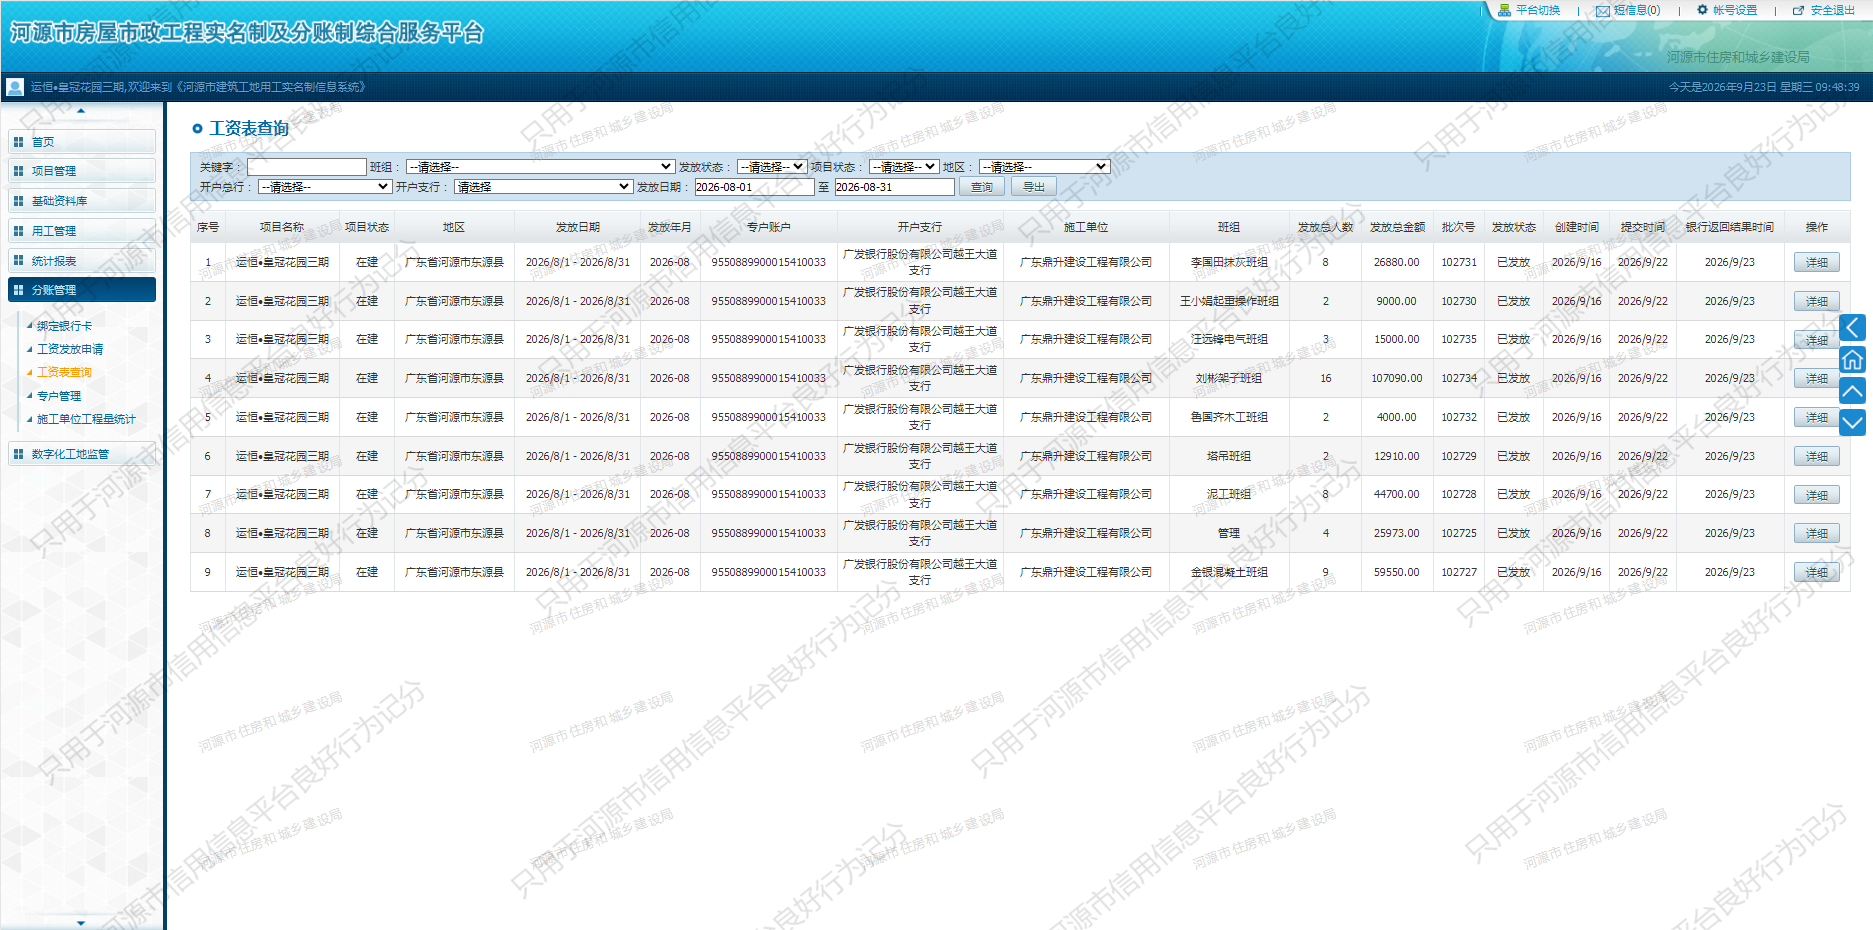The height and width of the screenshot is (930, 1873).
Task: Click 详细 for the 刘彬架子班组 row
Action: 1817,379
